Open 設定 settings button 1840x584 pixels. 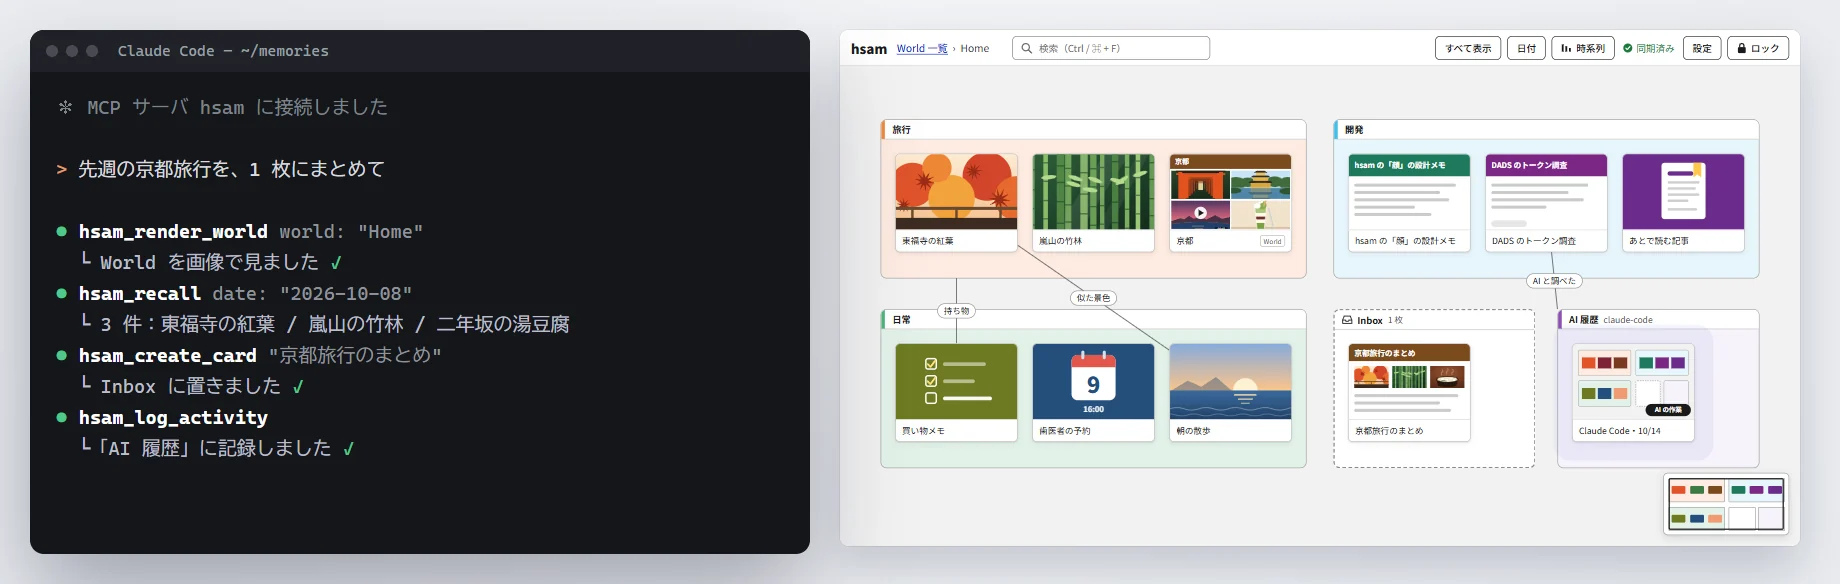[1702, 48]
